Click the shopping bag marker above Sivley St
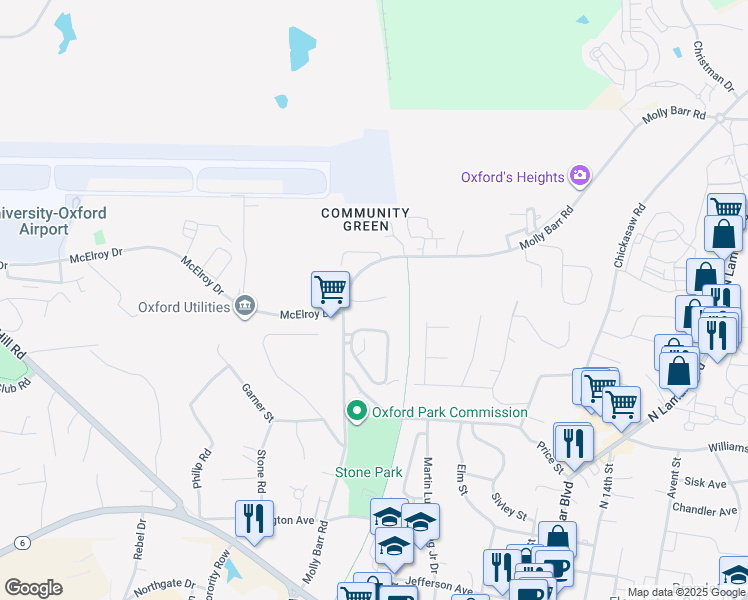The width and height of the screenshot is (748, 600). (x=558, y=541)
